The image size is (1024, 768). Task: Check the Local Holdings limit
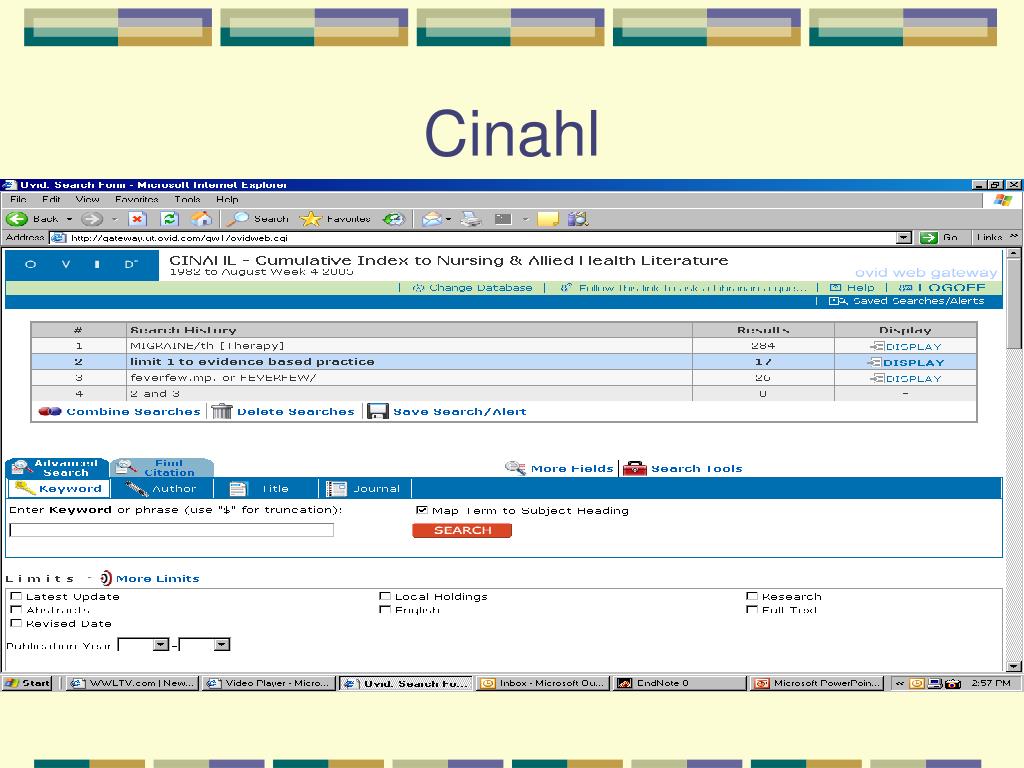coord(385,596)
